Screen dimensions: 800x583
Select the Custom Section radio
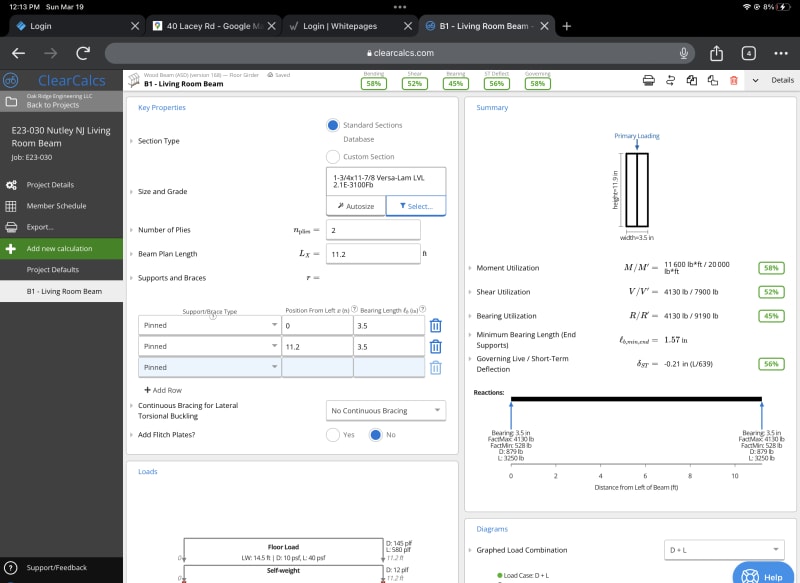(x=333, y=156)
